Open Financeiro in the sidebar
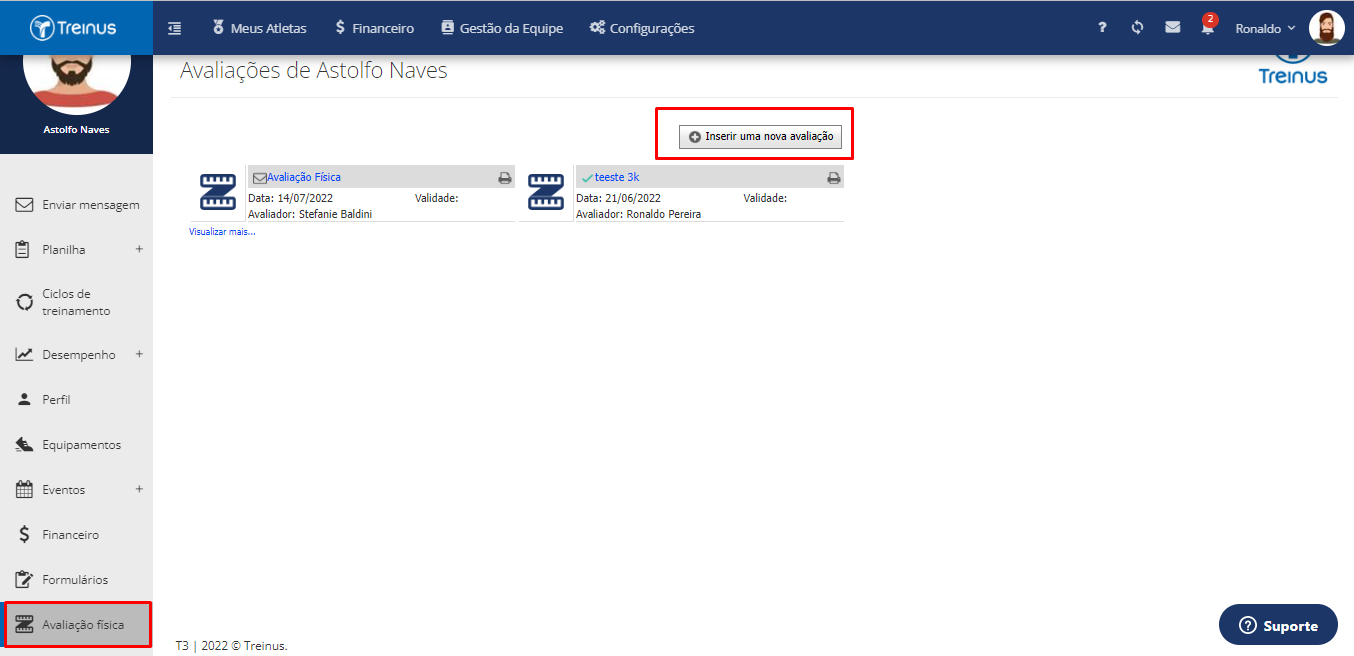This screenshot has width=1354, height=656. click(x=76, y=535)
